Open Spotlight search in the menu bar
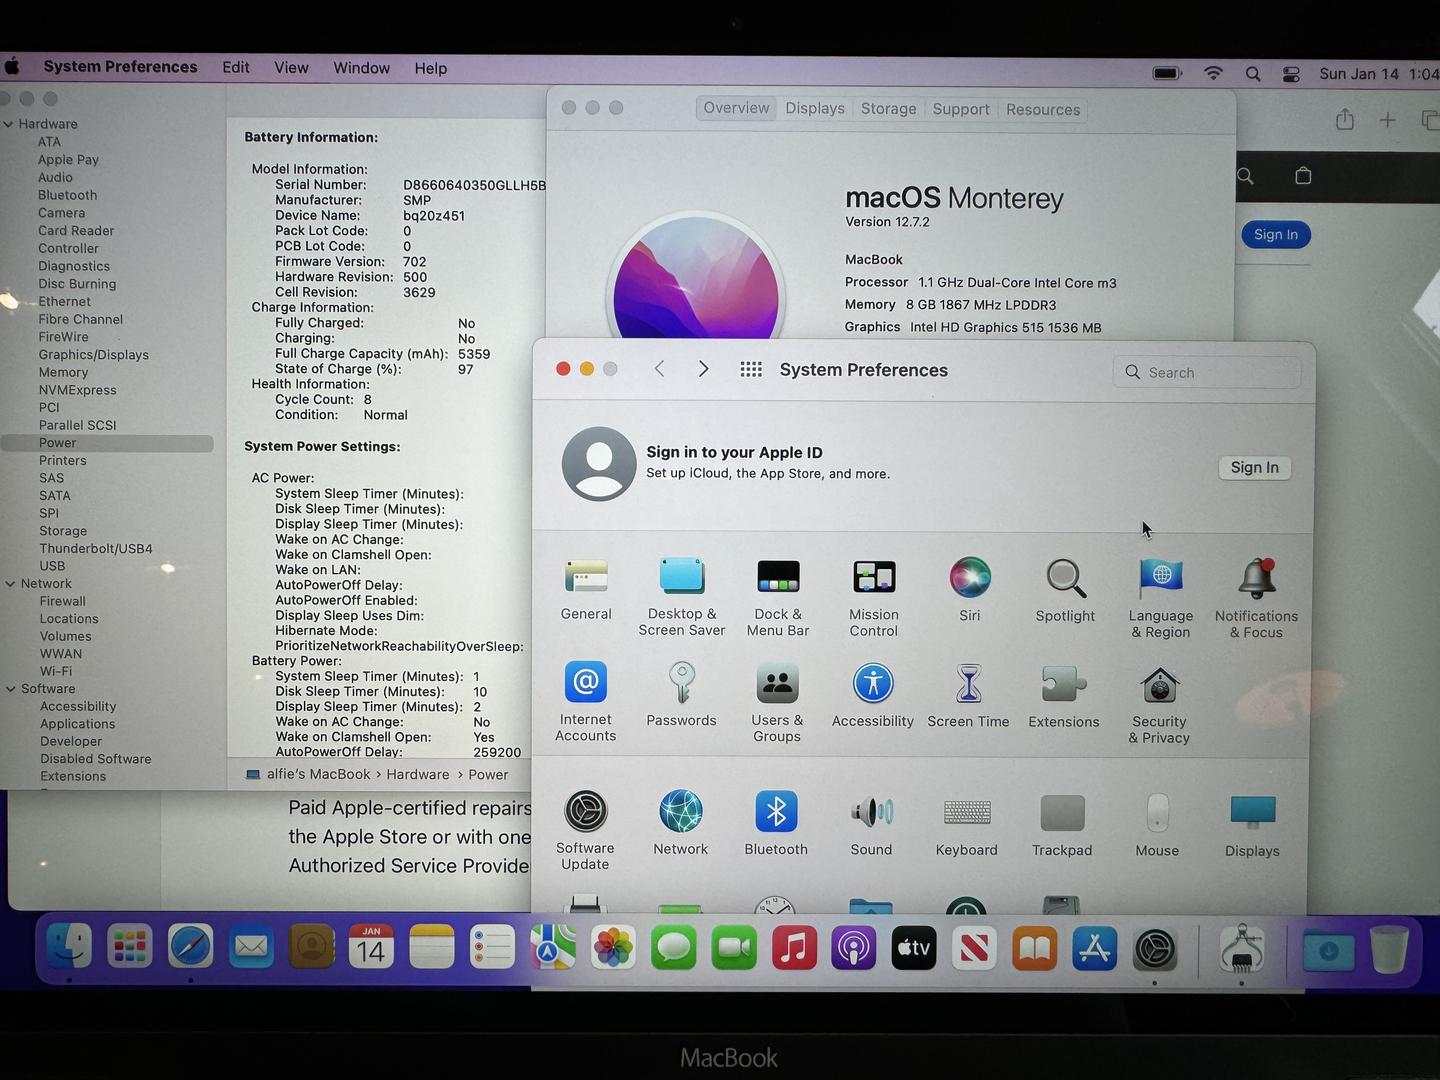This screenshot has height=1080, width=1440. 1253,74
